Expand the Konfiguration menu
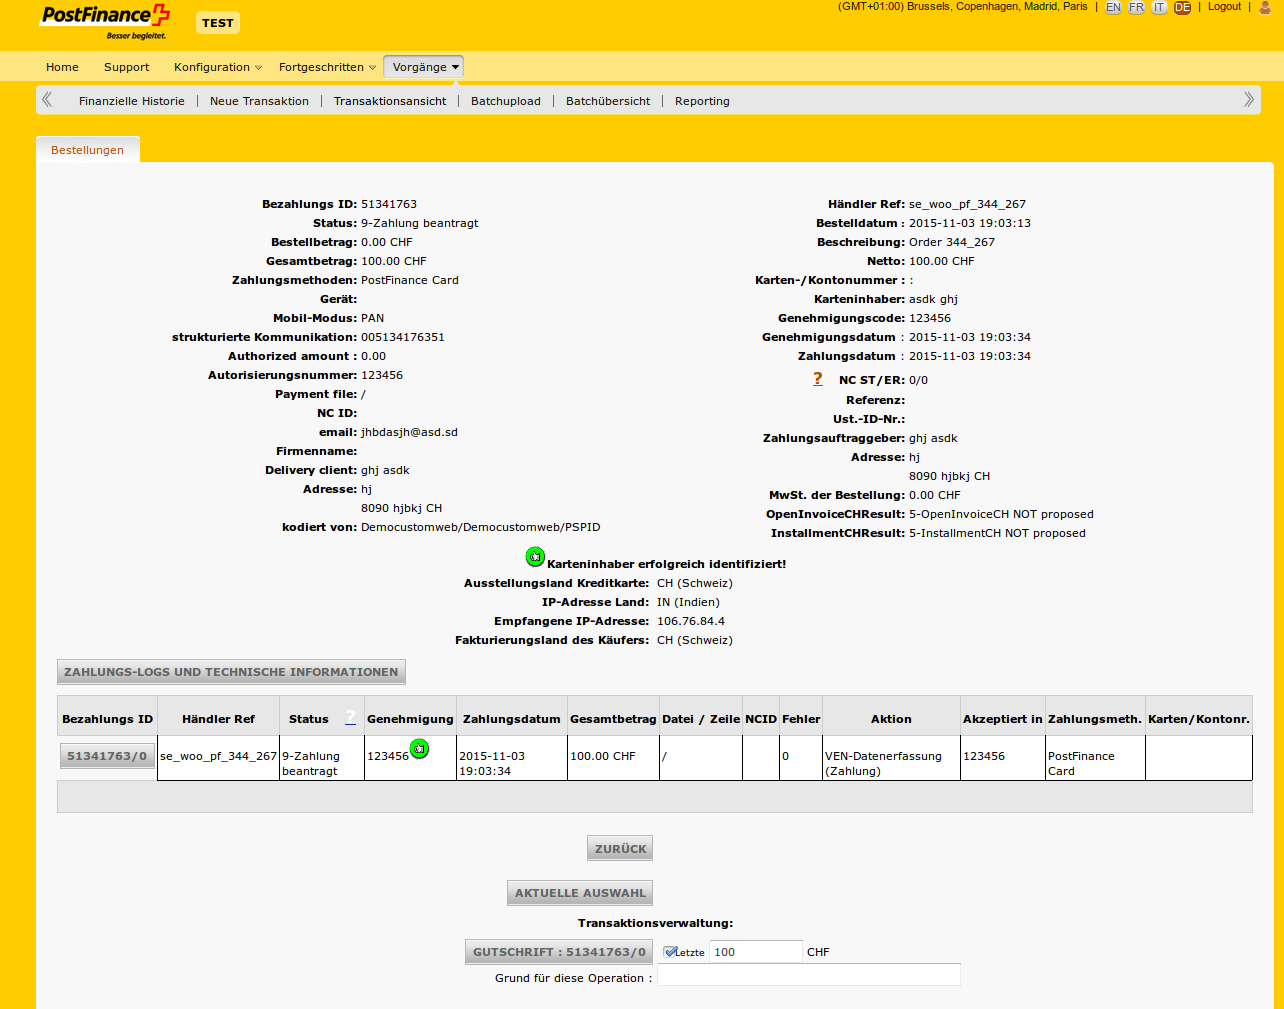The height and width of the screenshot is (1009, 1284). click(x=217, y=67)
